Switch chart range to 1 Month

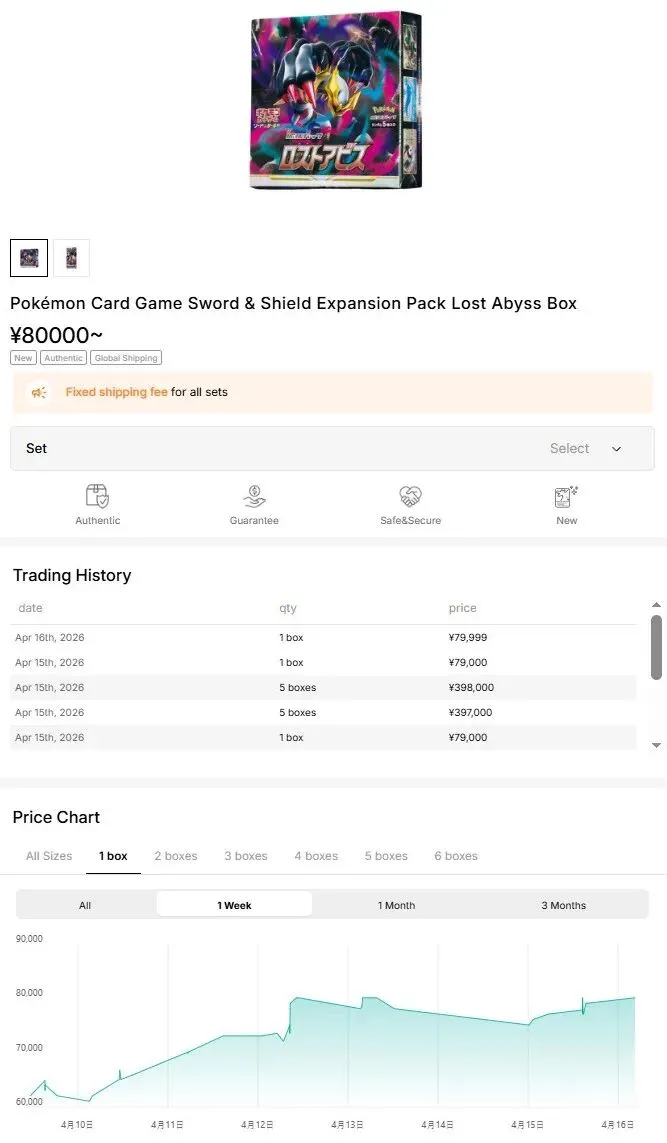click(x=396, y=905)
